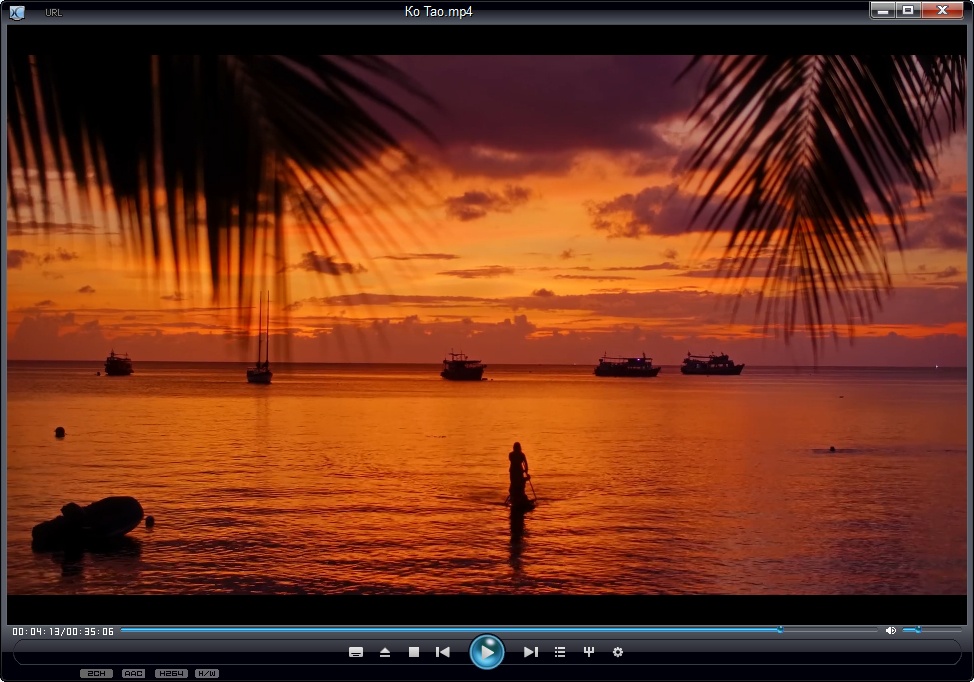Click the video display area

pos(486,324)
